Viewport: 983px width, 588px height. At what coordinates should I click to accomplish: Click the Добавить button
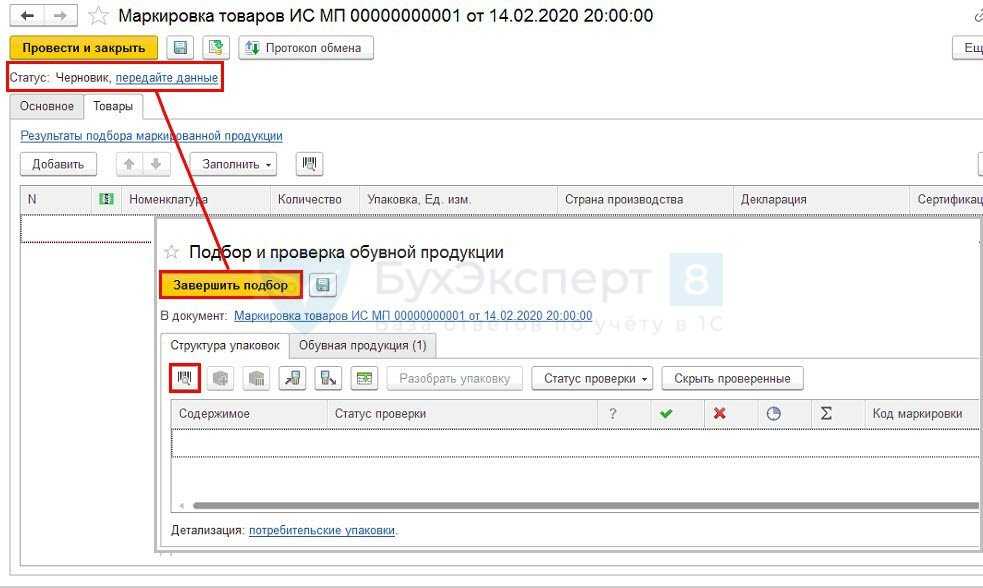point(58,164)
